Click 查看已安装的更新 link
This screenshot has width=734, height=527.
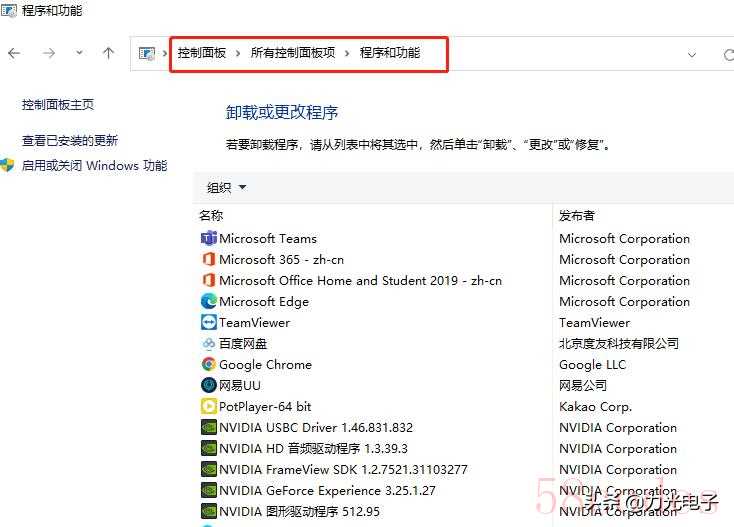click(x=70, y=141)
